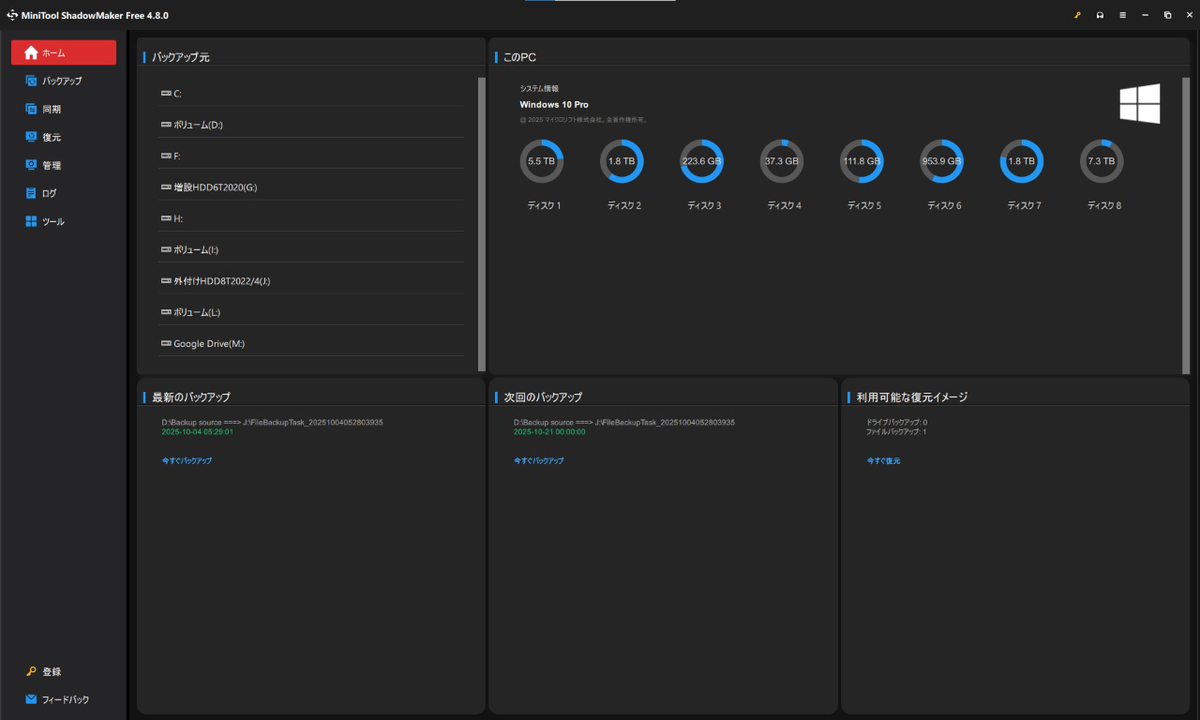Click the drive icon beside Google Drive(M:)

pos(166,343)
